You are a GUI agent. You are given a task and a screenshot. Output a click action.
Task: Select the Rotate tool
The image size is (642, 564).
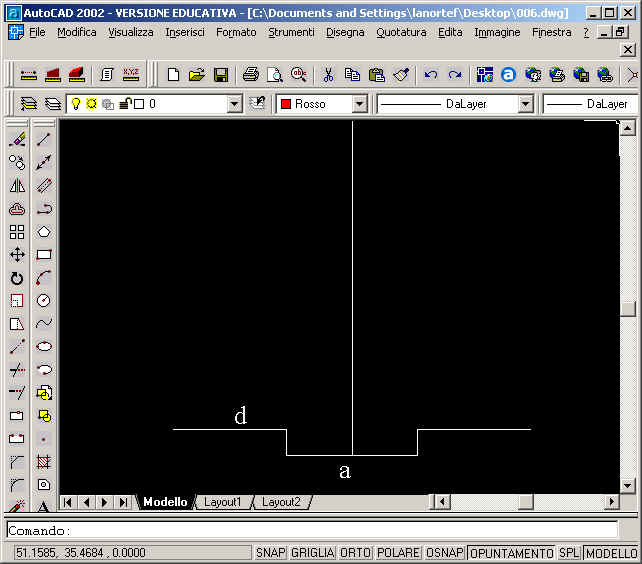click(17, 278)
